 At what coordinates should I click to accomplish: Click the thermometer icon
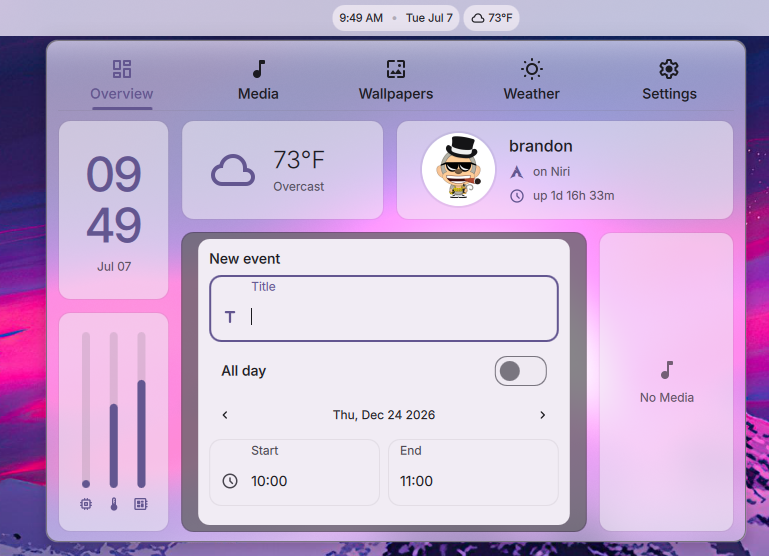coord(114,504)
